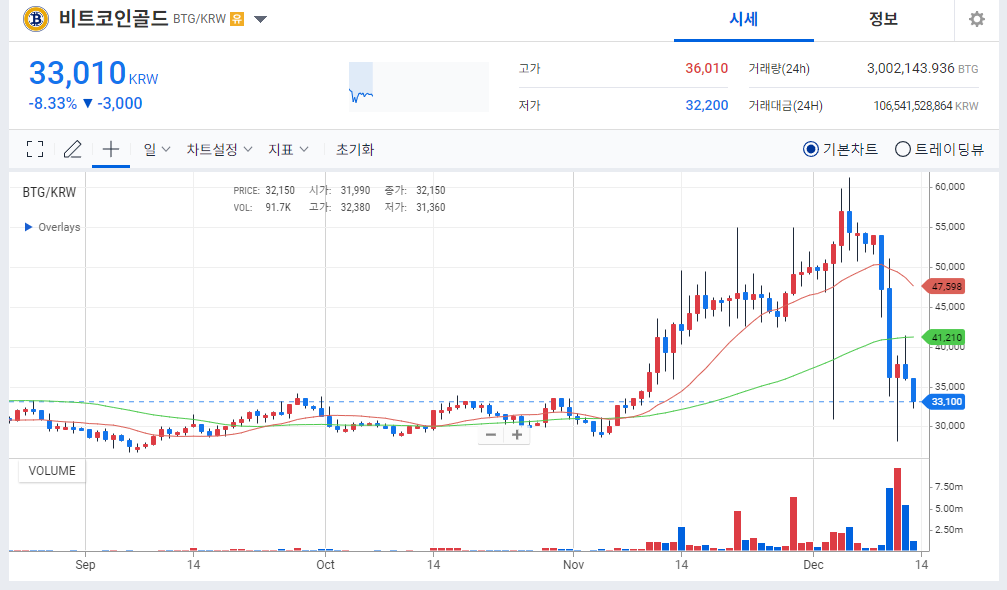Toggle fullscreen chart icon
Viewport: 1007px width, 590px height.
pyautogui.click(x=35, y=149)
